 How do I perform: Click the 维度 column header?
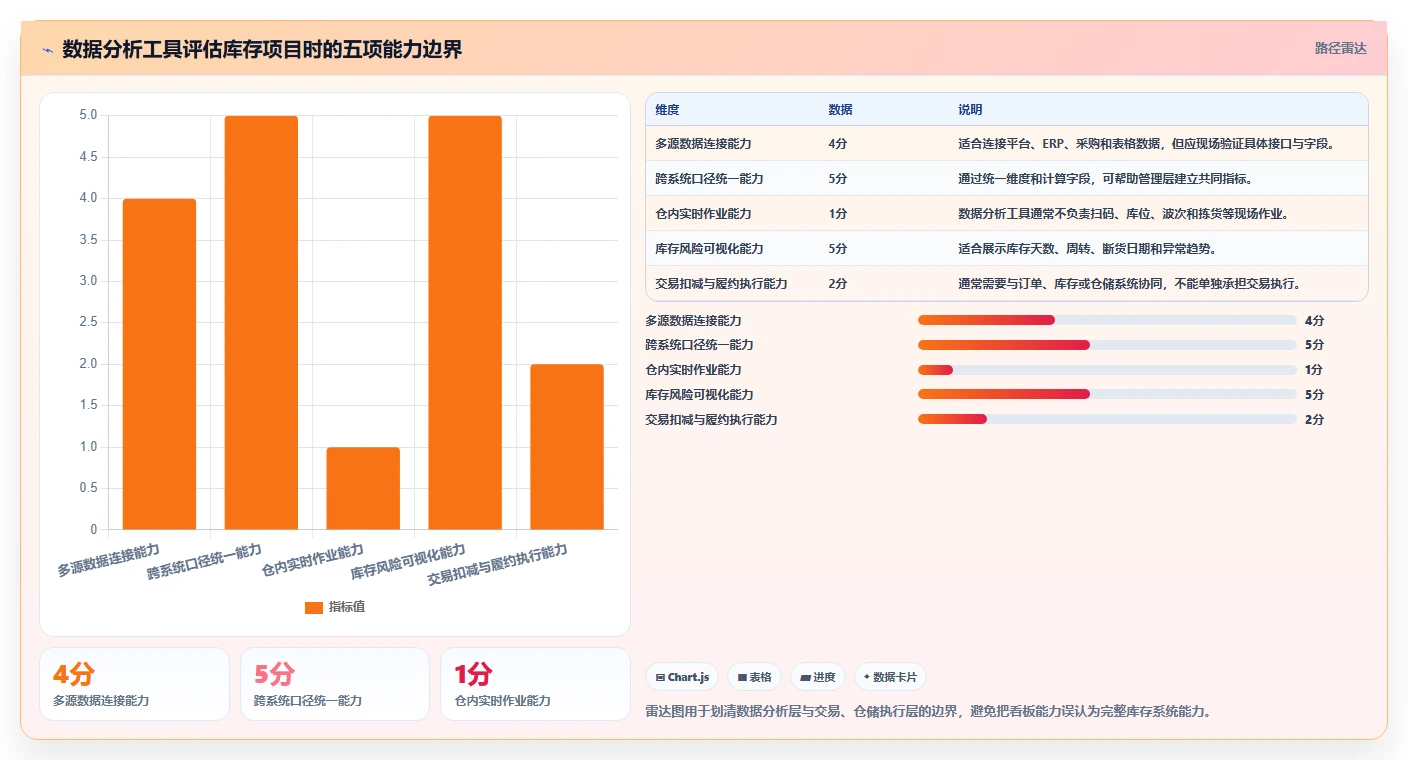[667, 110]
